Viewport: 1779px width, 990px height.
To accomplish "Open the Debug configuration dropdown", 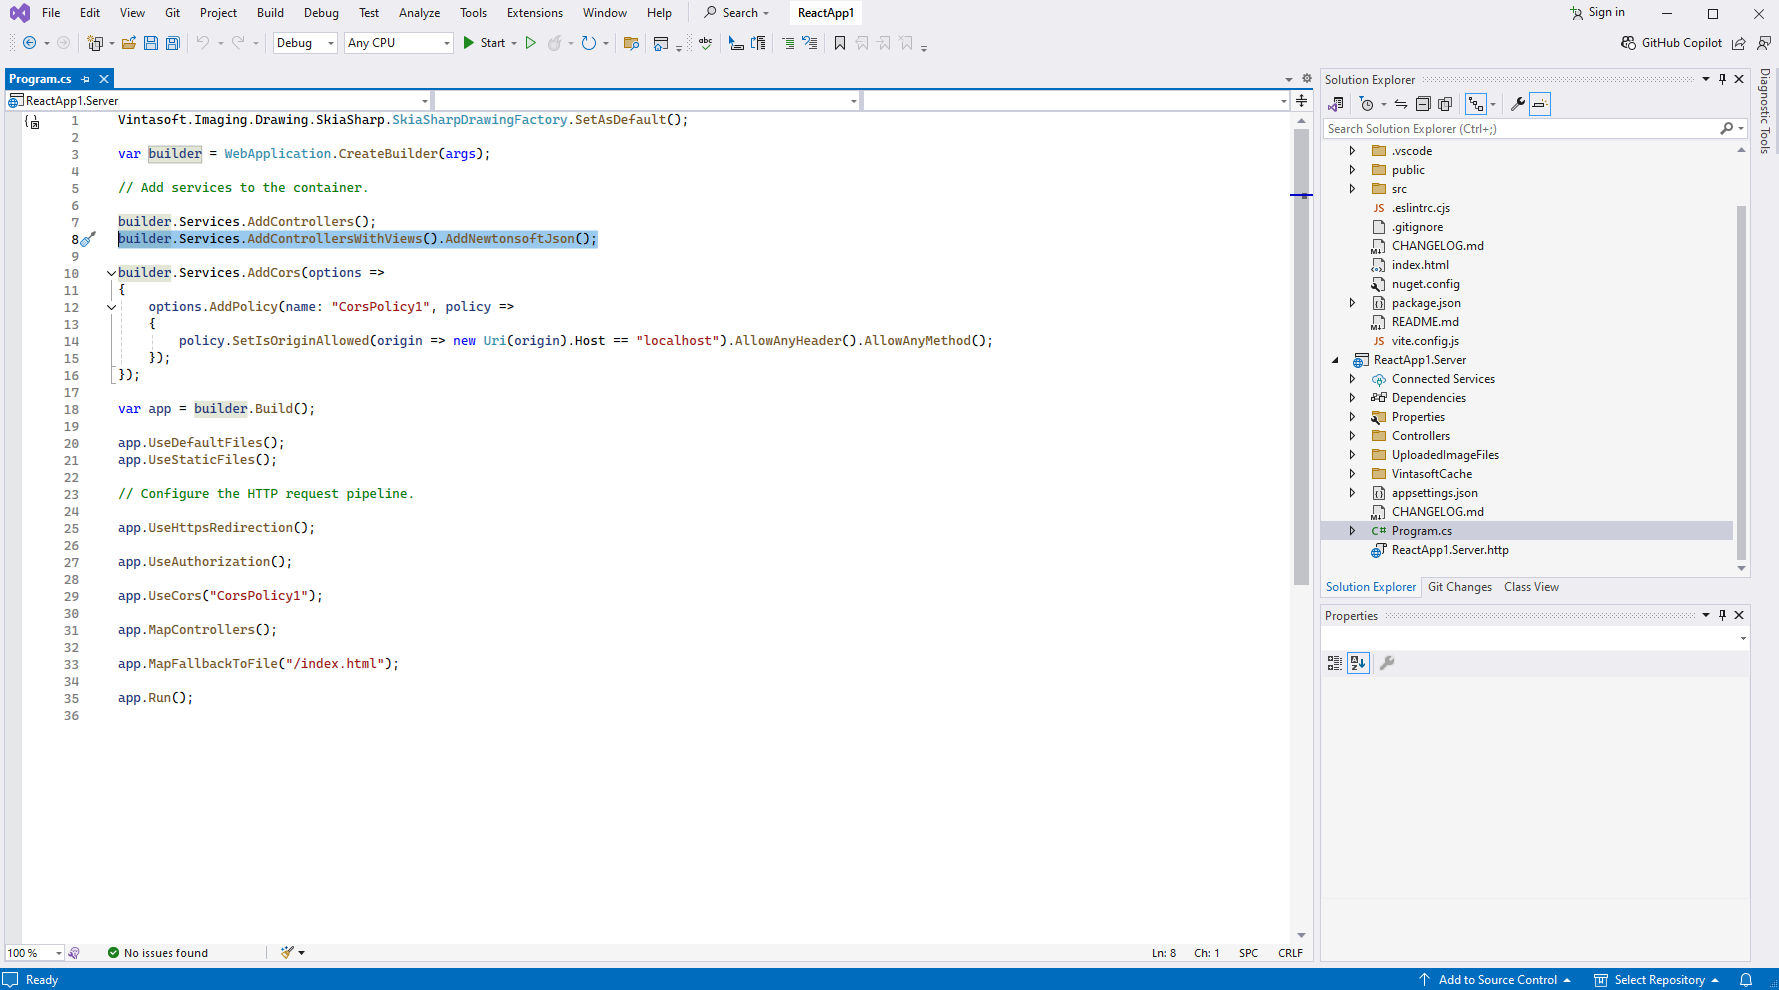I will point(305,43).
